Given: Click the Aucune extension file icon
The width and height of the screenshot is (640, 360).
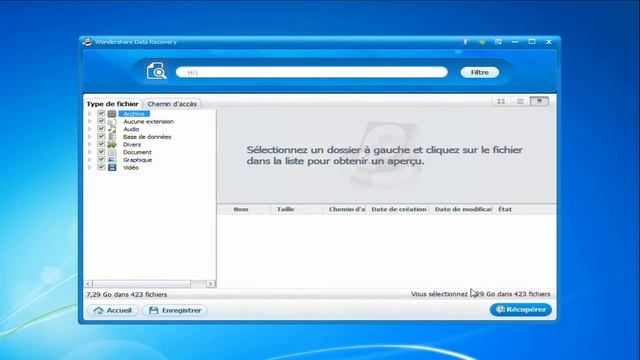Looking at the screenshot, I should (x=112, y=122).
